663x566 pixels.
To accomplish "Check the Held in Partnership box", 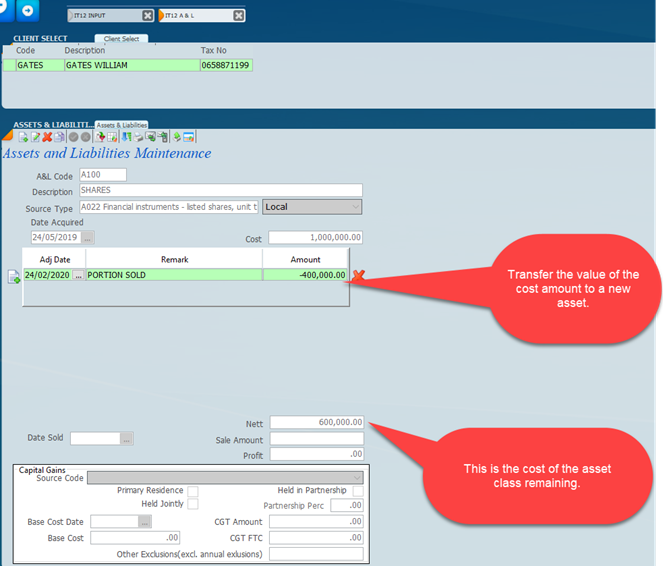I will [358, 491].
